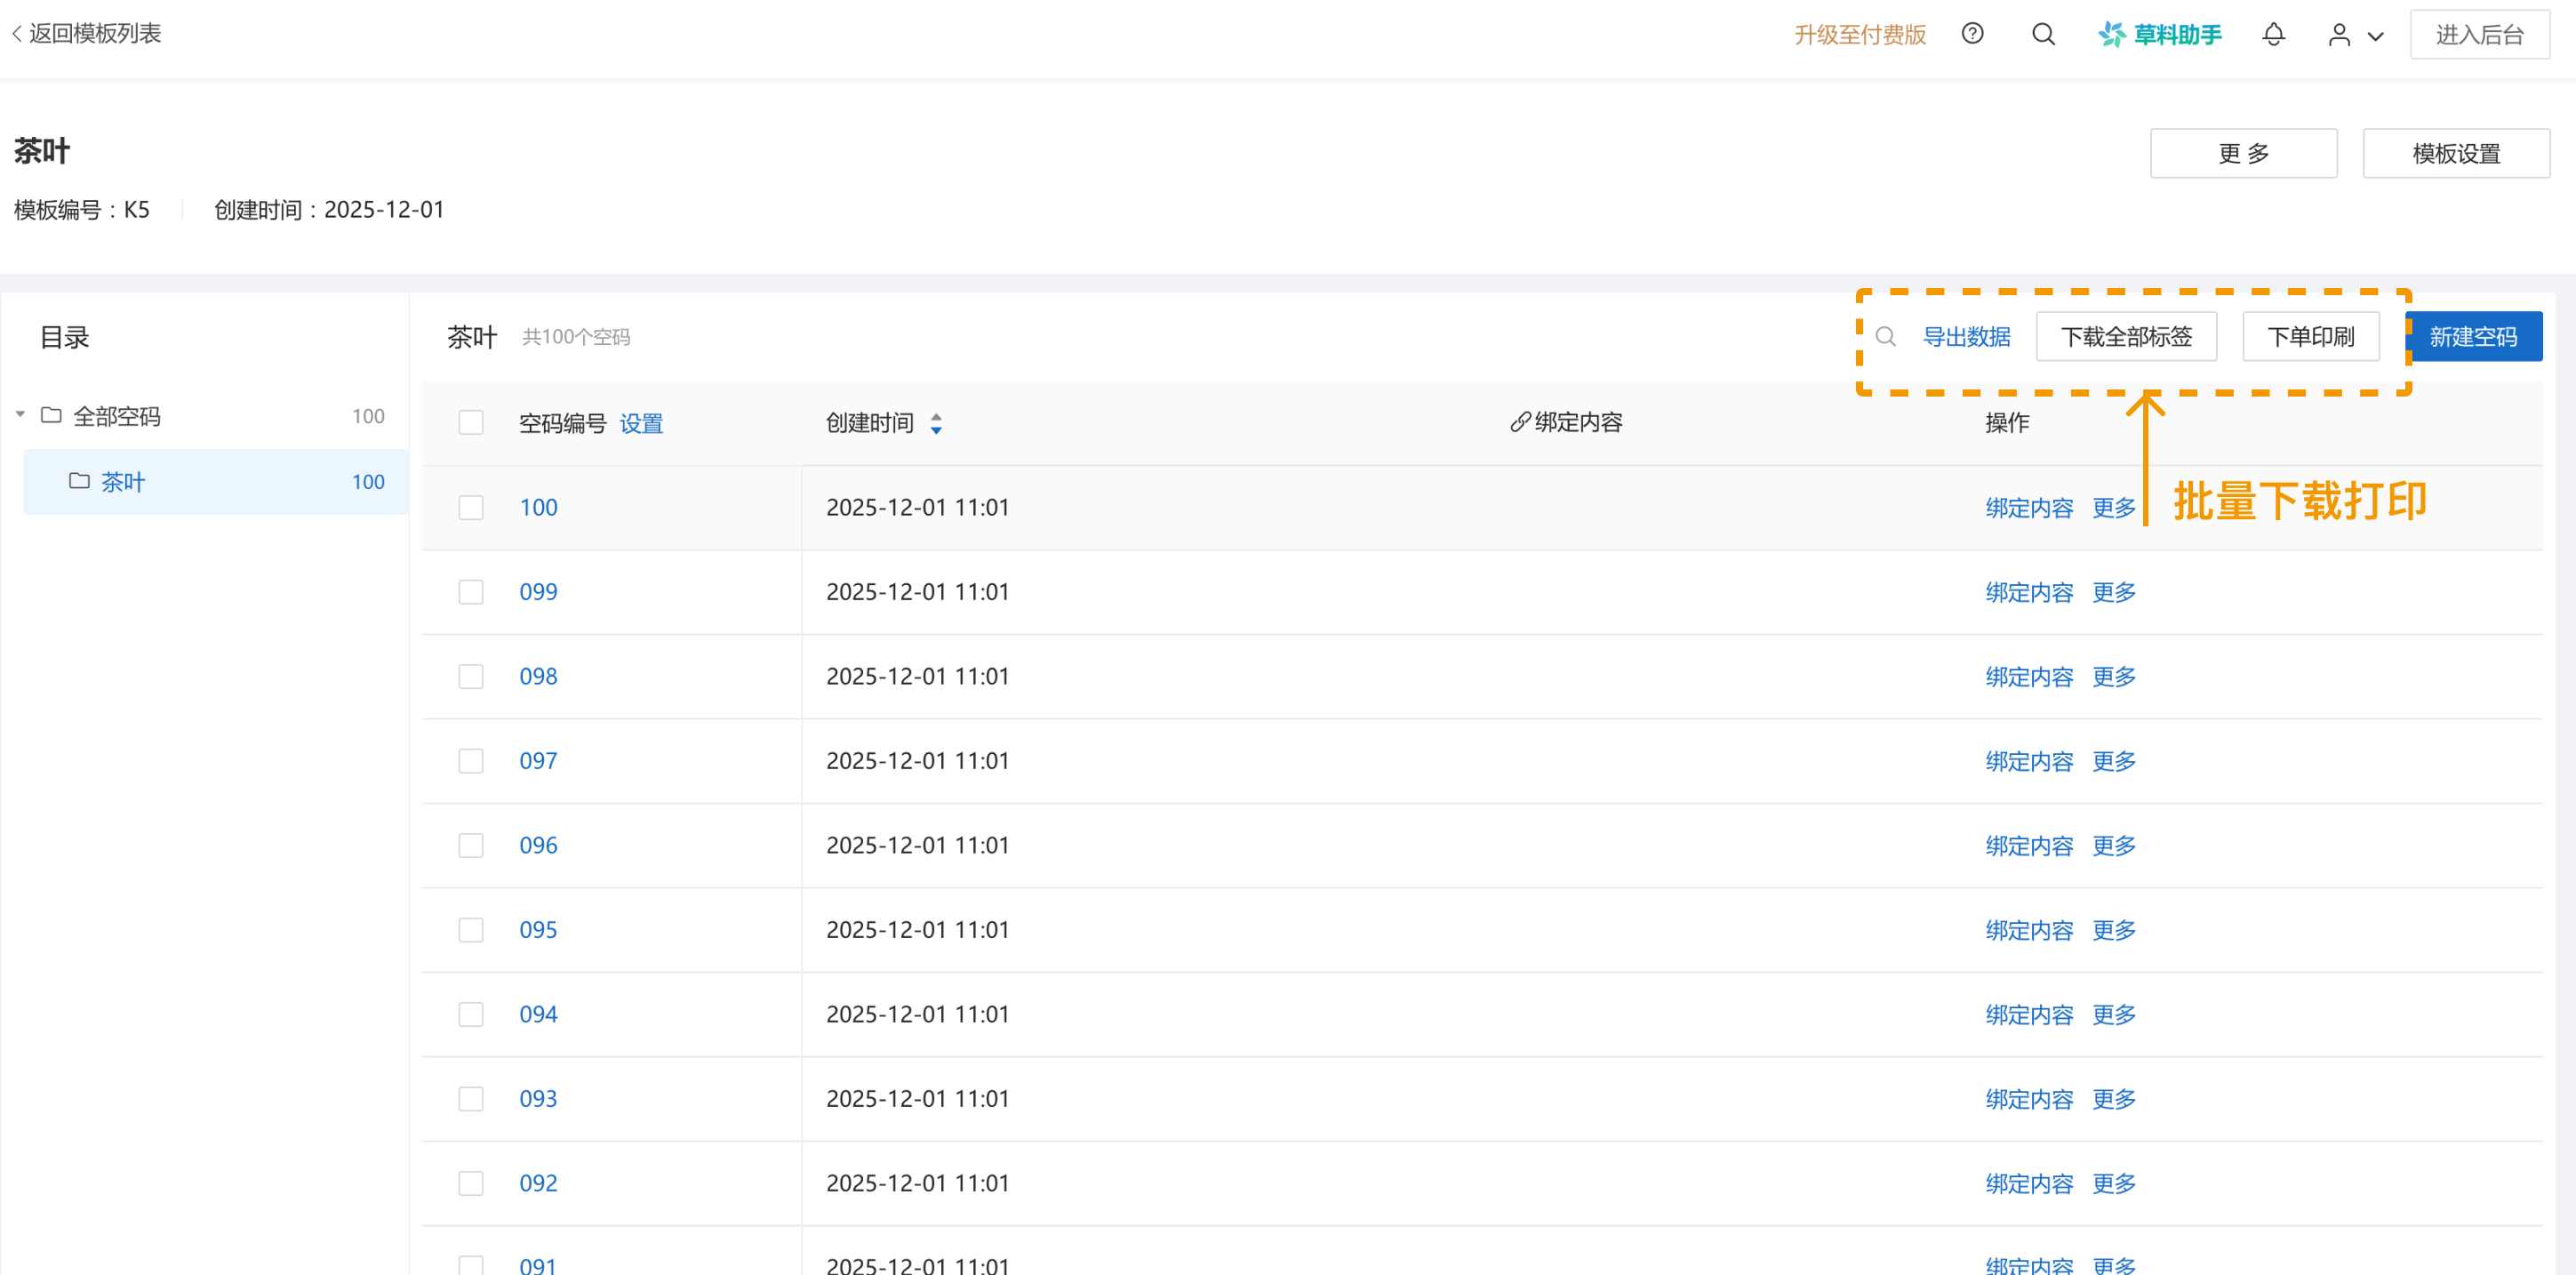Image resolution: width=2576 pixels, height=1275 pixels.
Task: Click the help question mark icon
Action: click(x=1972, y=34)
